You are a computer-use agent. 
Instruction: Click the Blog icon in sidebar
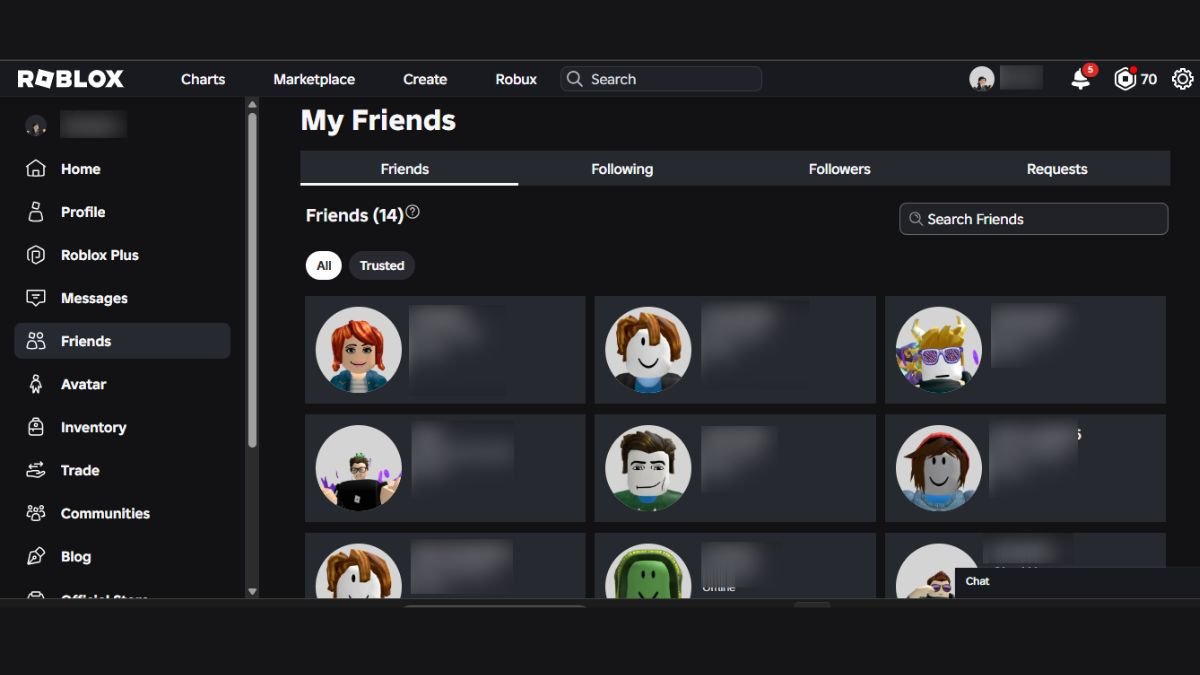(x=36, y=556)
